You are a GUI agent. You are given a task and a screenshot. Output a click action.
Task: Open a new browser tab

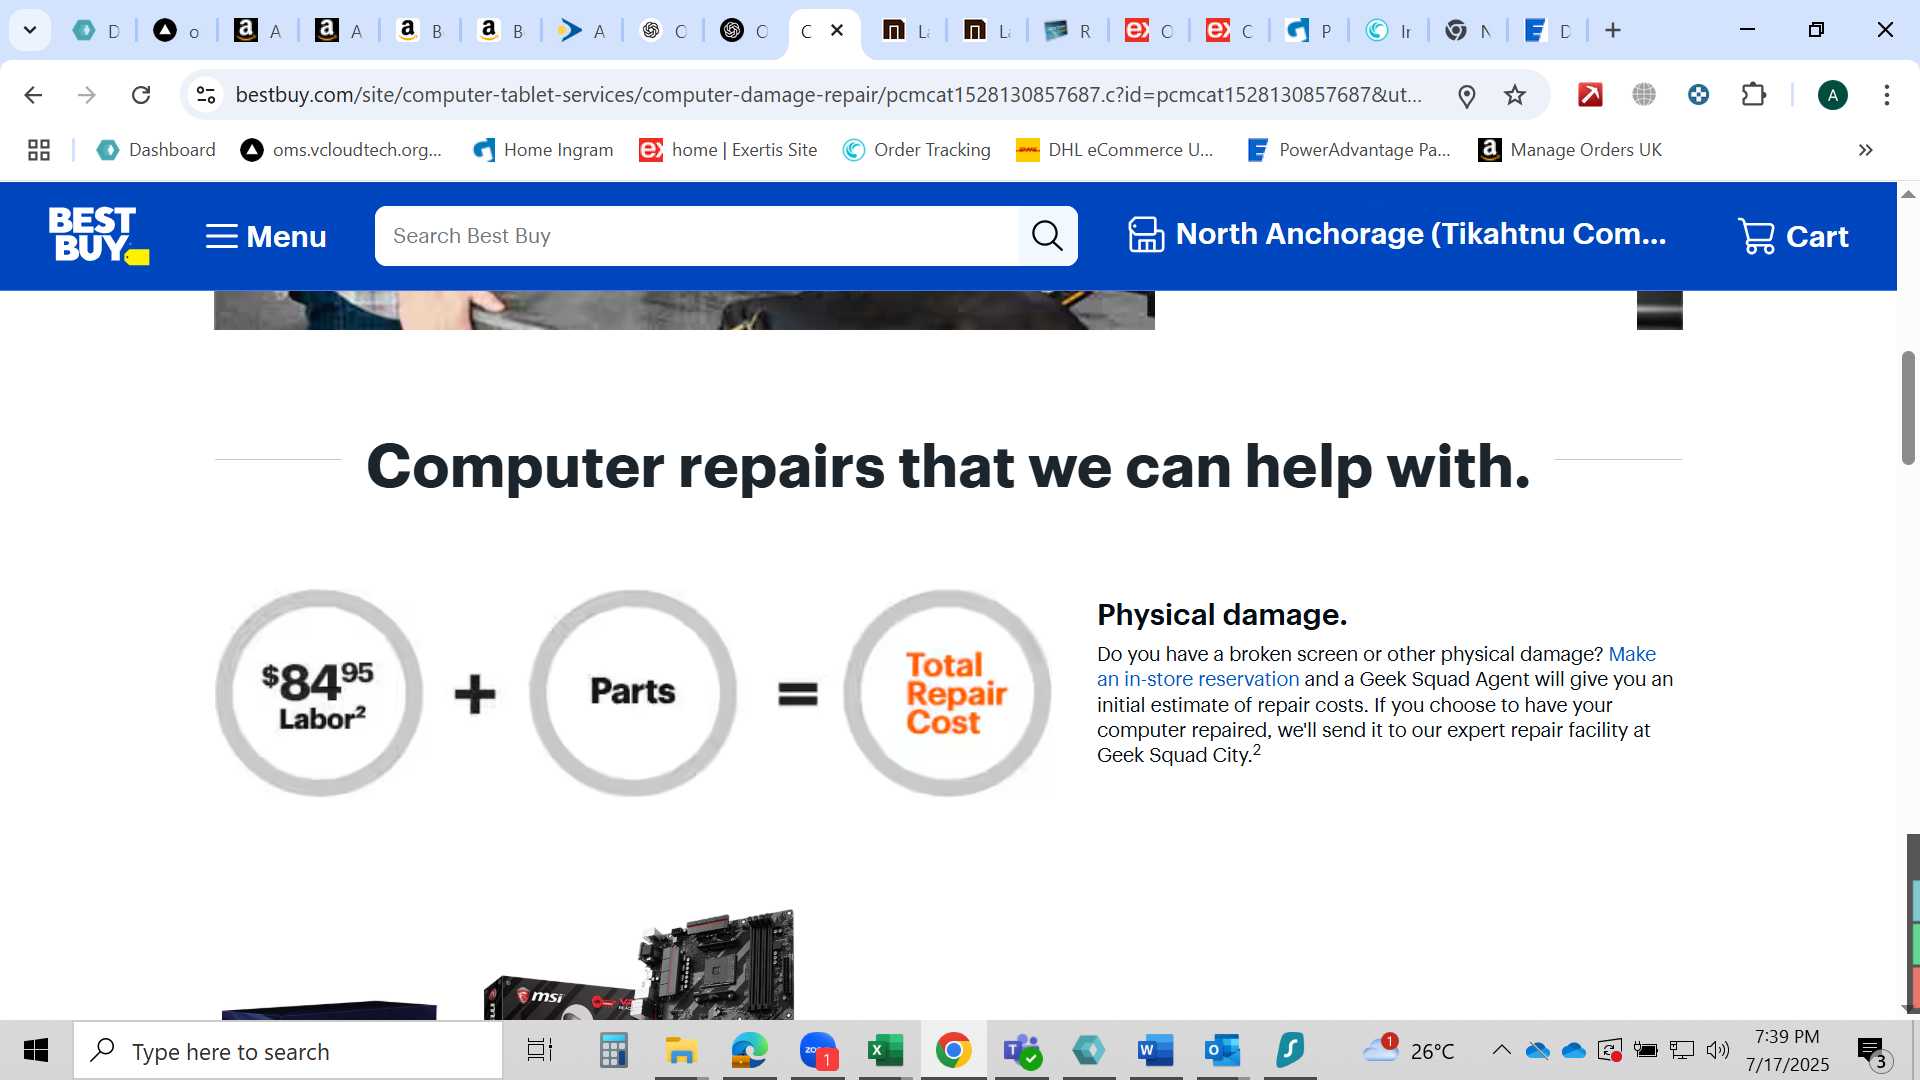[1612, 30]
